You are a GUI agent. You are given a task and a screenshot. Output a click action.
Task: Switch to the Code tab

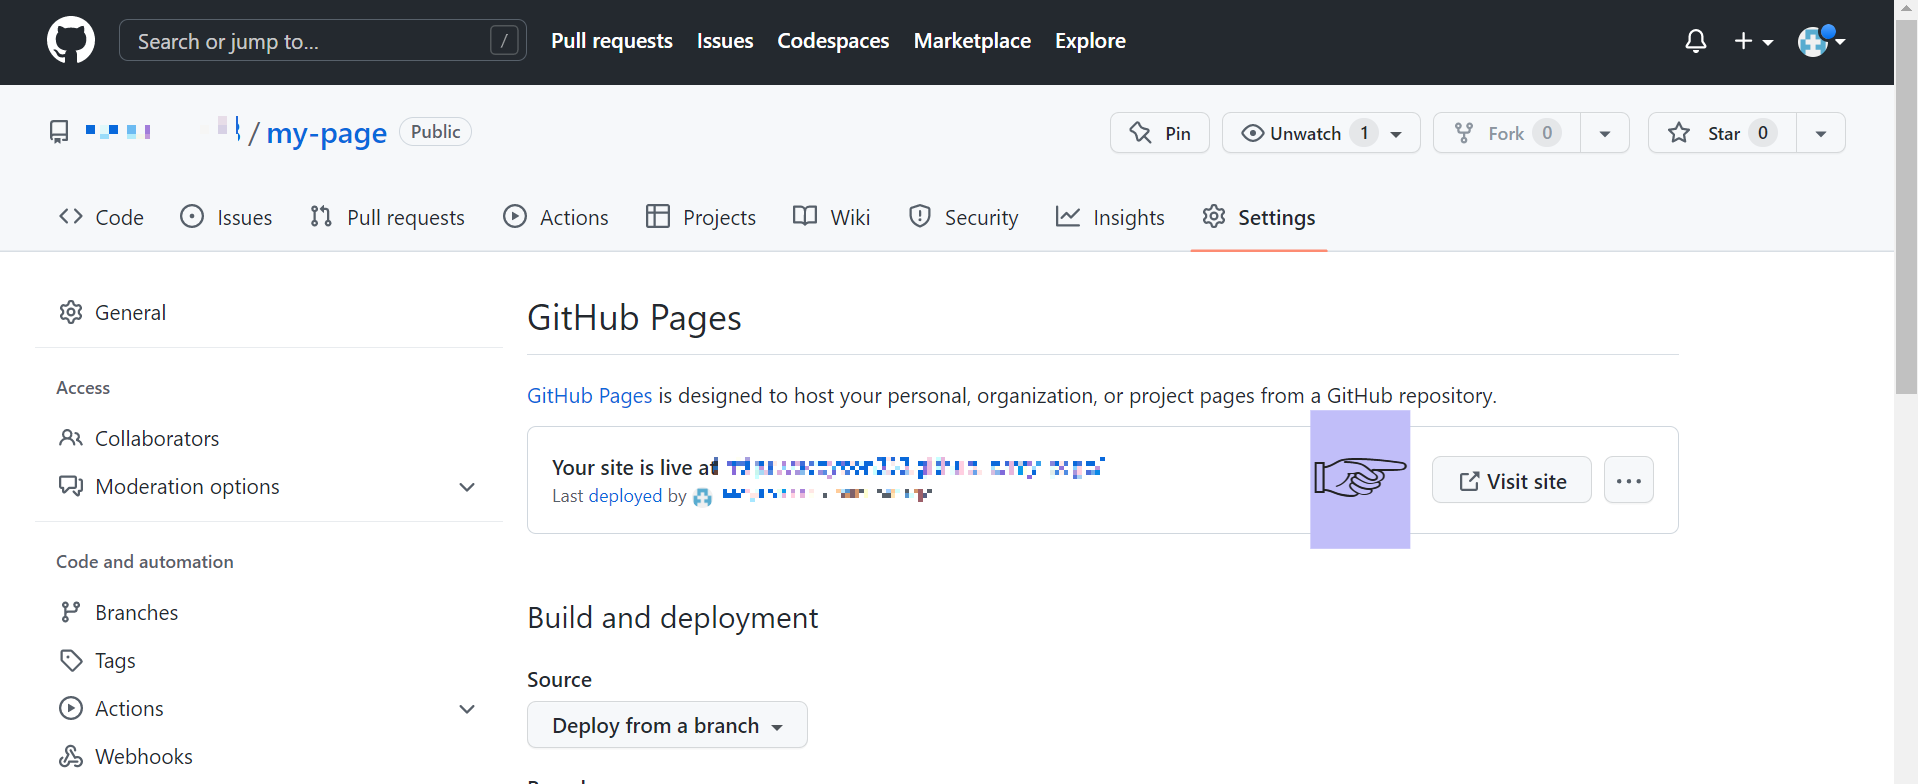(101, 217)
